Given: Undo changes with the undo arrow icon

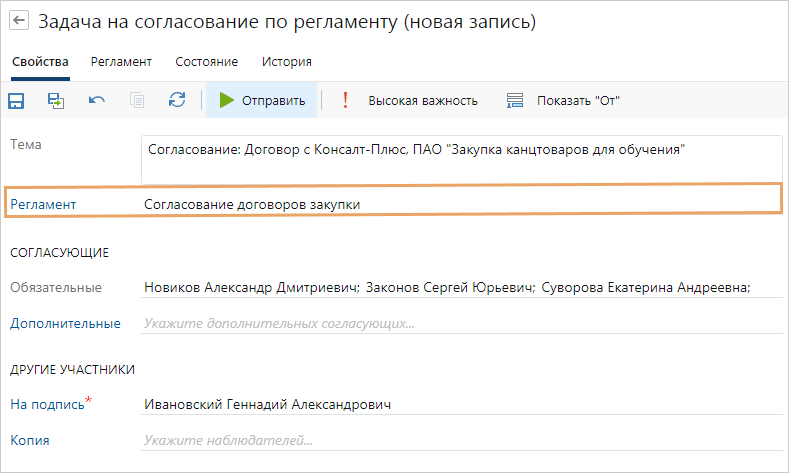Looking at the screenshot, I should click(x=97, y=100).
